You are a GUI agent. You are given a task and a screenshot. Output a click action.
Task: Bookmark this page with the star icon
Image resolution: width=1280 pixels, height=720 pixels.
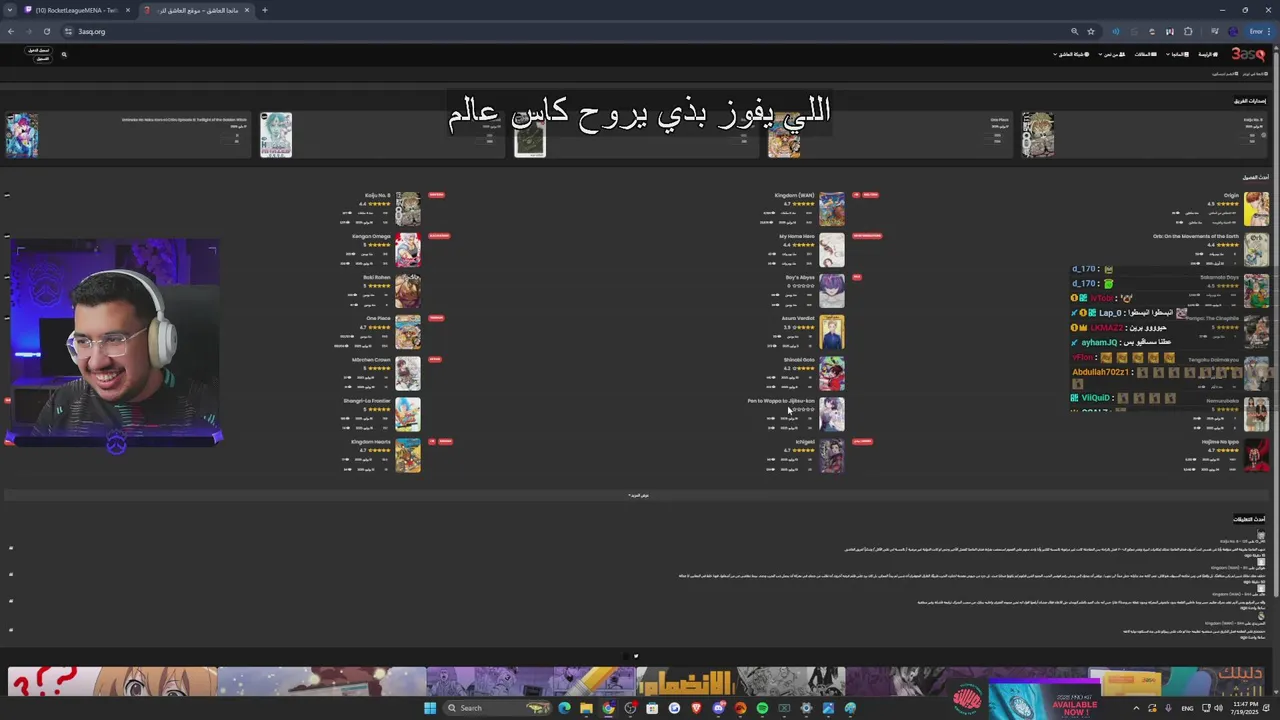click(x=1091, y=31)
